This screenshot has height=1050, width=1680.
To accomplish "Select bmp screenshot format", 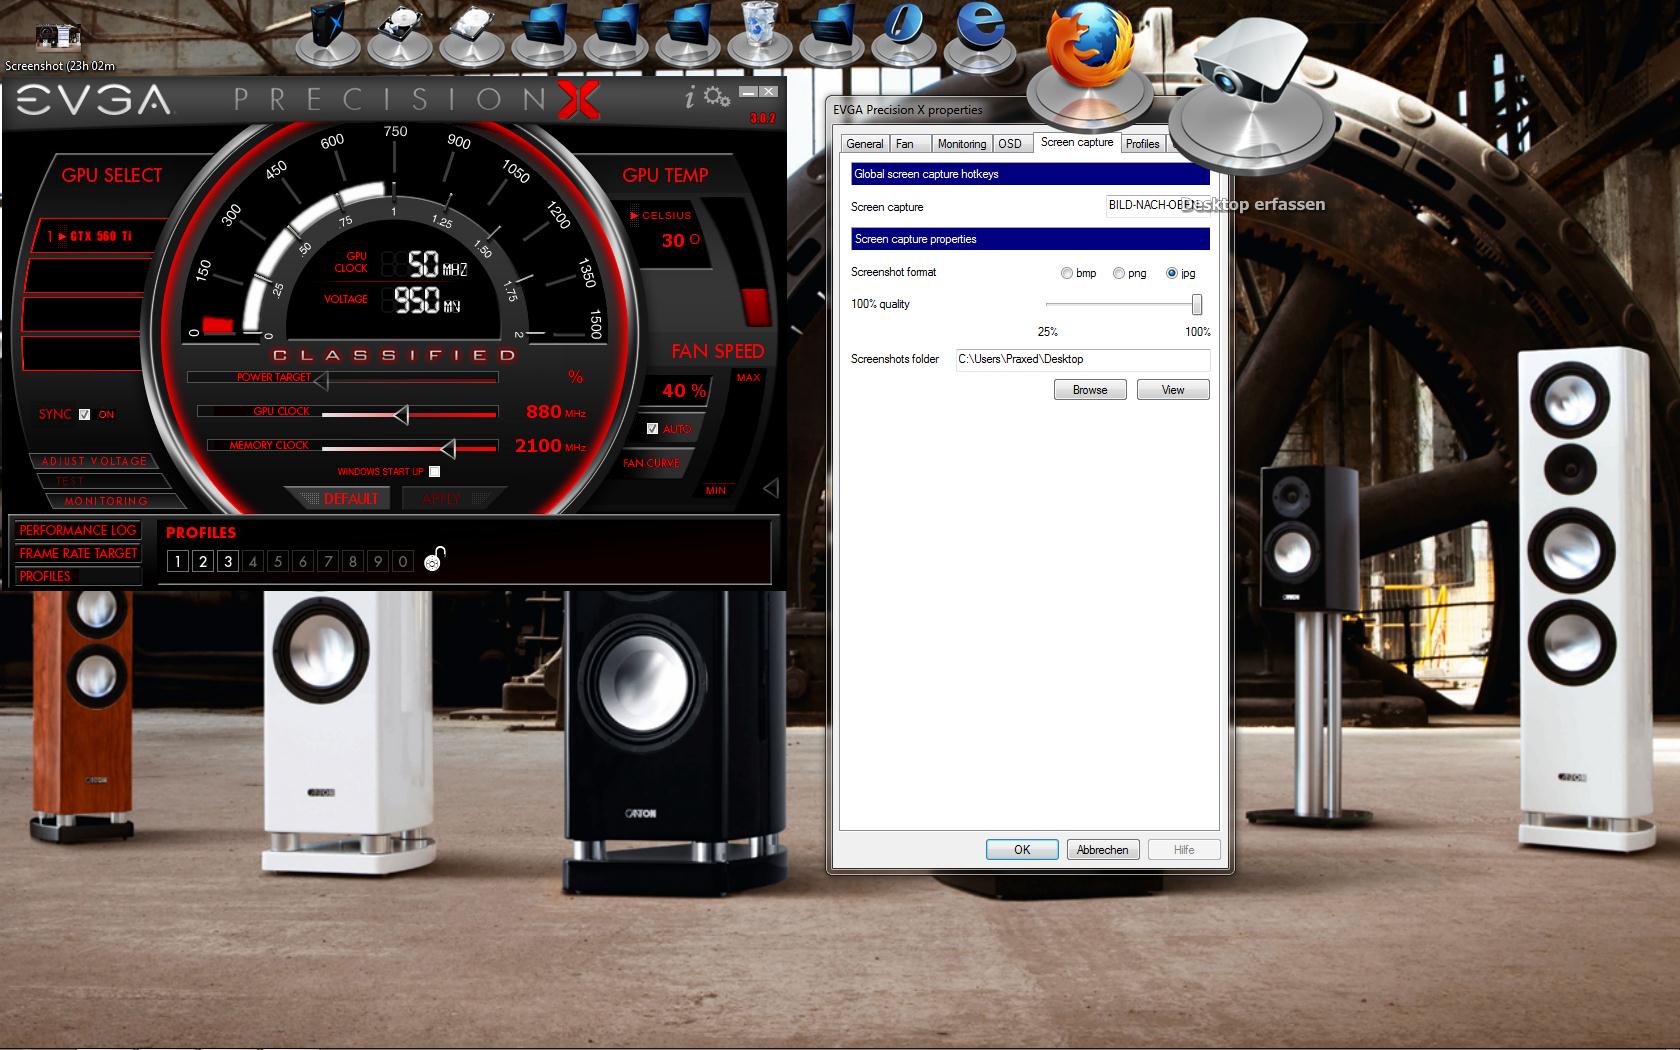I will click(x=1066, y=273).
